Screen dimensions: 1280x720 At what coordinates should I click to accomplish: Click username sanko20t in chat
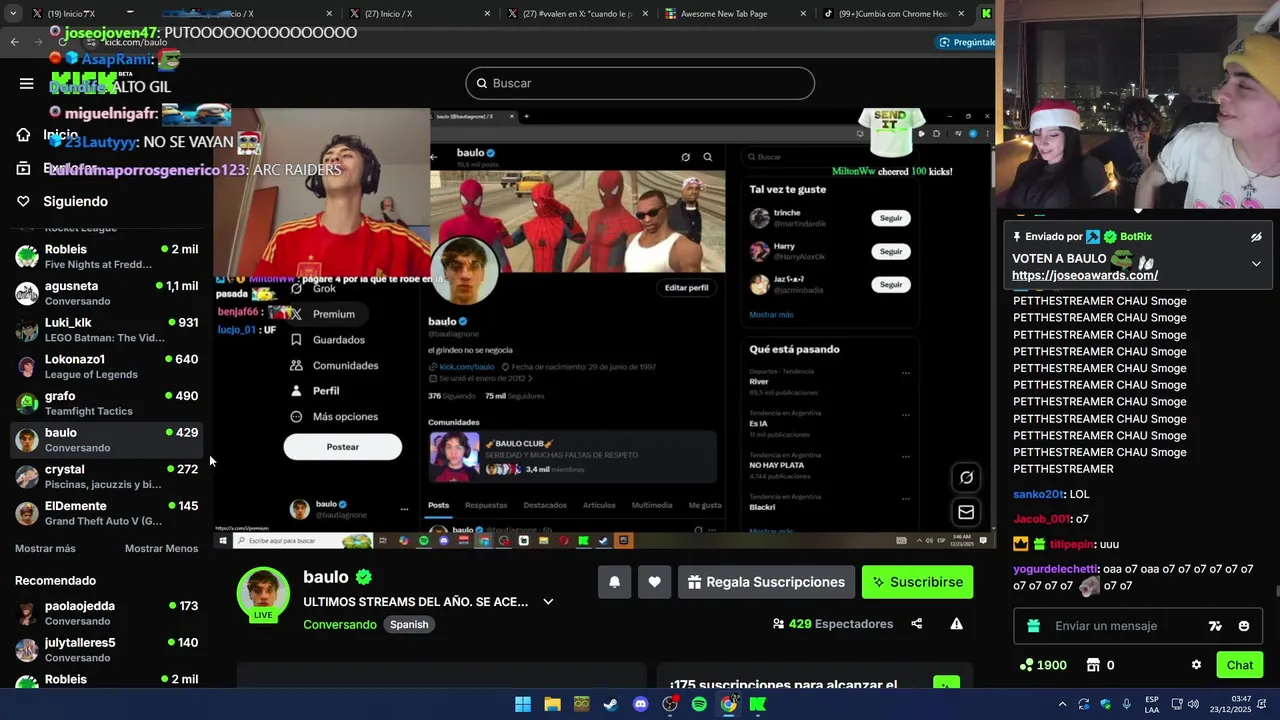(x=1038, y=494)
